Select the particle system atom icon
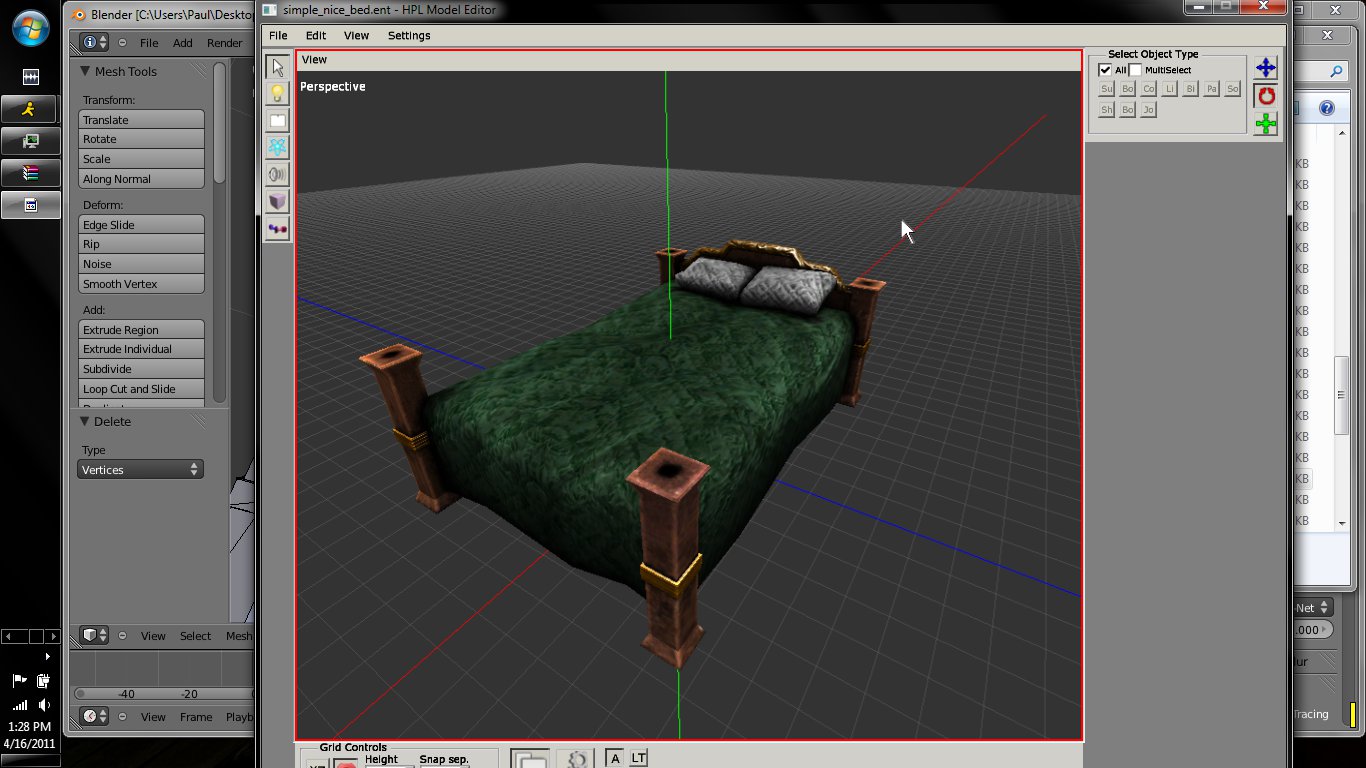The height and width of the screenshot is (768, 1366). click(277, 147)
